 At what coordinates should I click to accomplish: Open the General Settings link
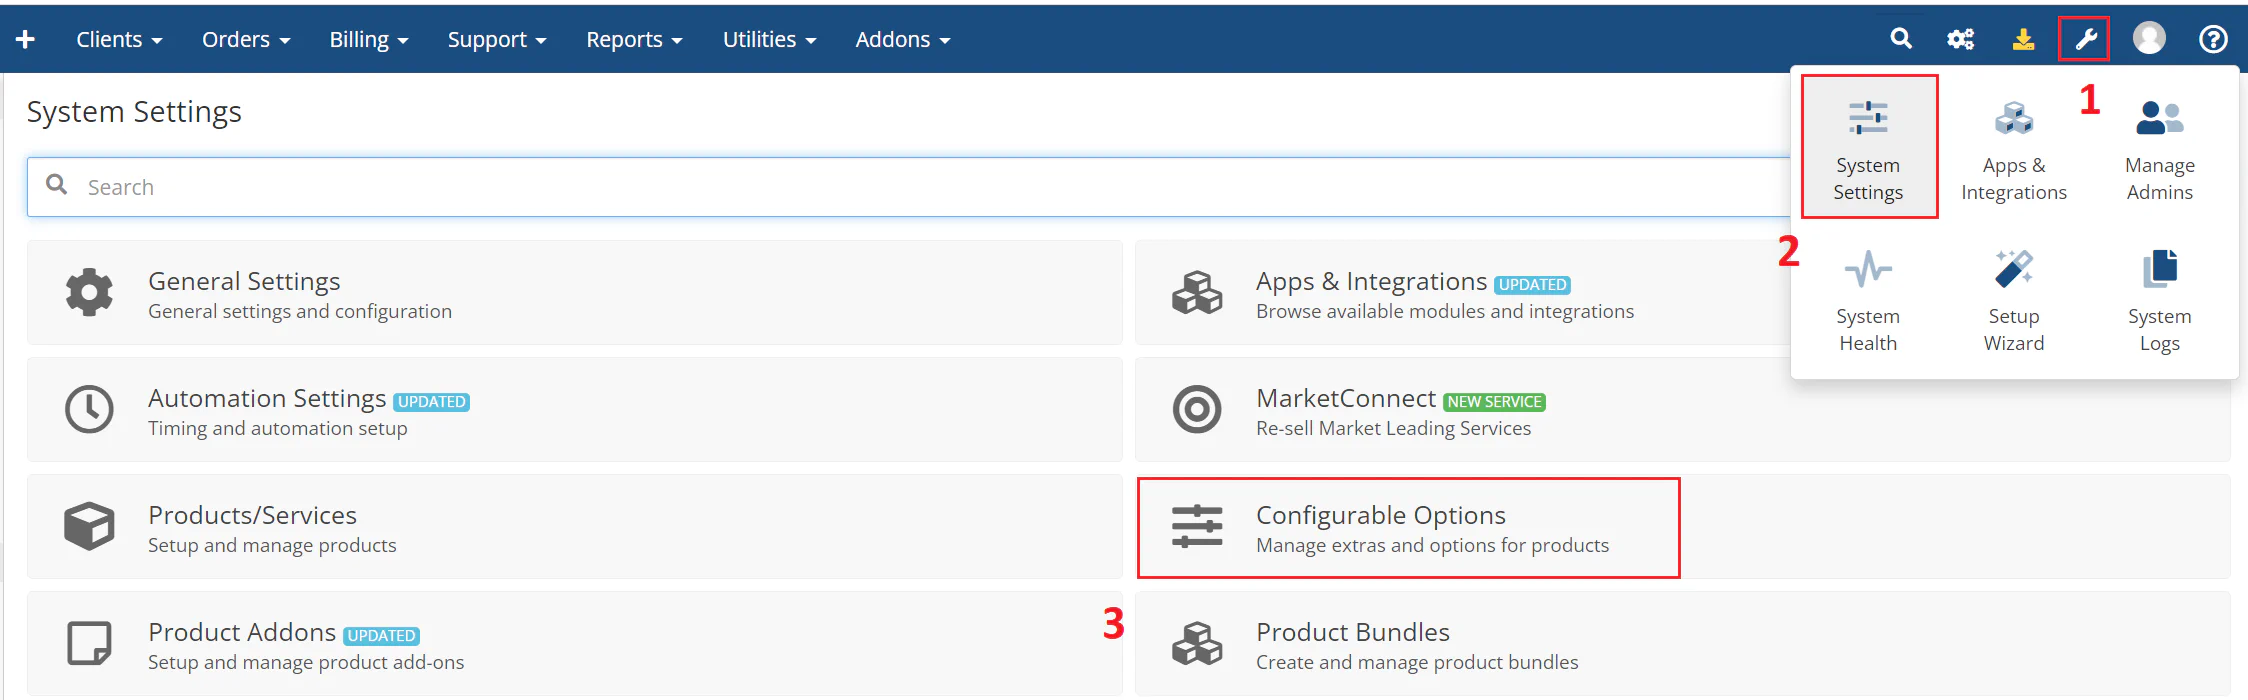[244, 281]
